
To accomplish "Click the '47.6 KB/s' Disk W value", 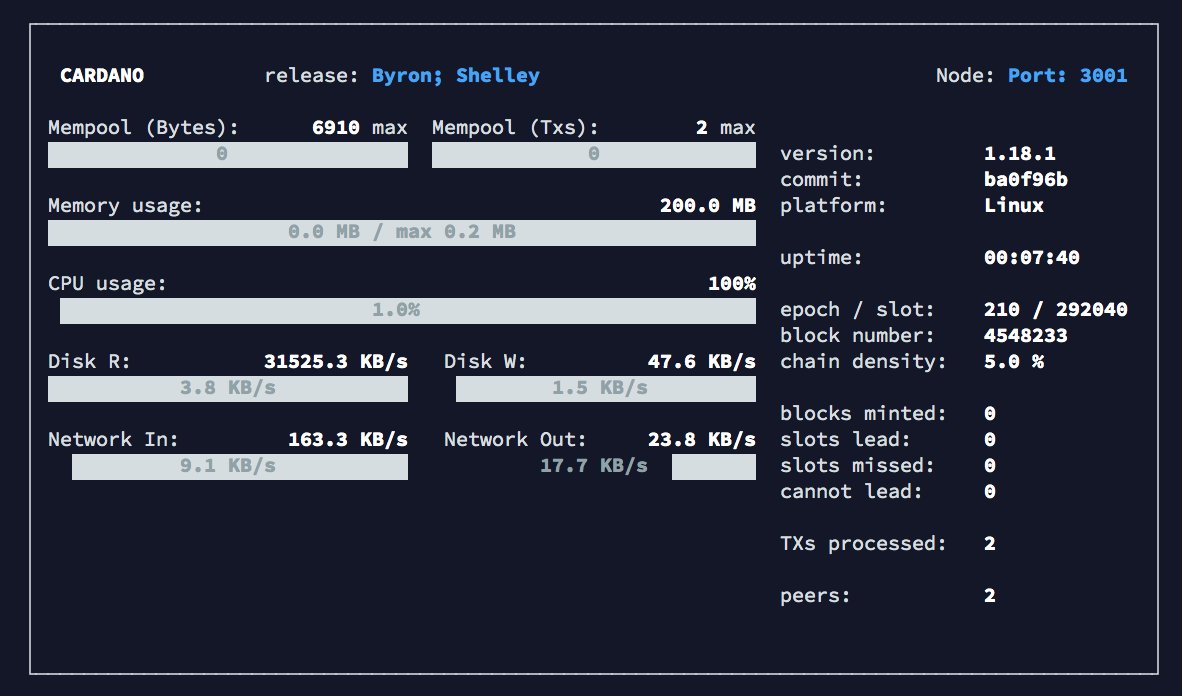I will coord(702,362).
